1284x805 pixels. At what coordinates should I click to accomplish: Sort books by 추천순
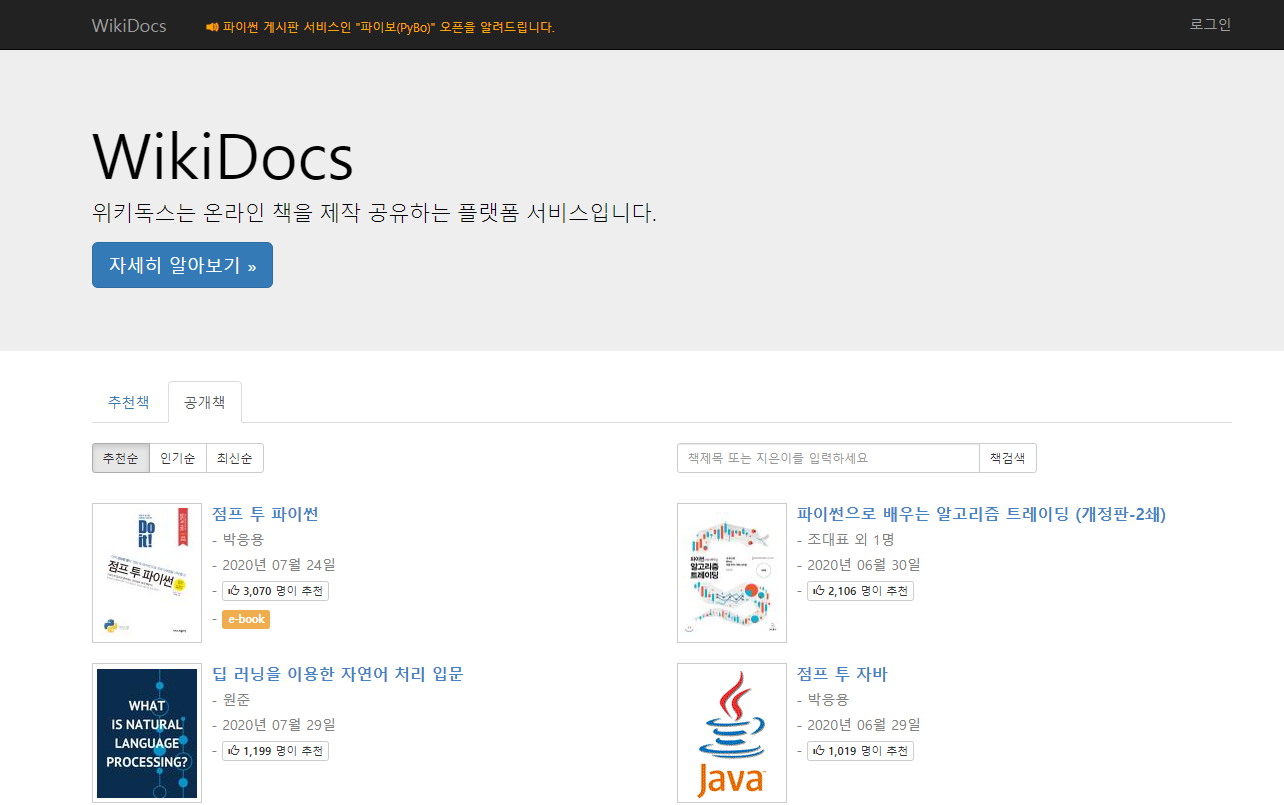pos(121,458)
